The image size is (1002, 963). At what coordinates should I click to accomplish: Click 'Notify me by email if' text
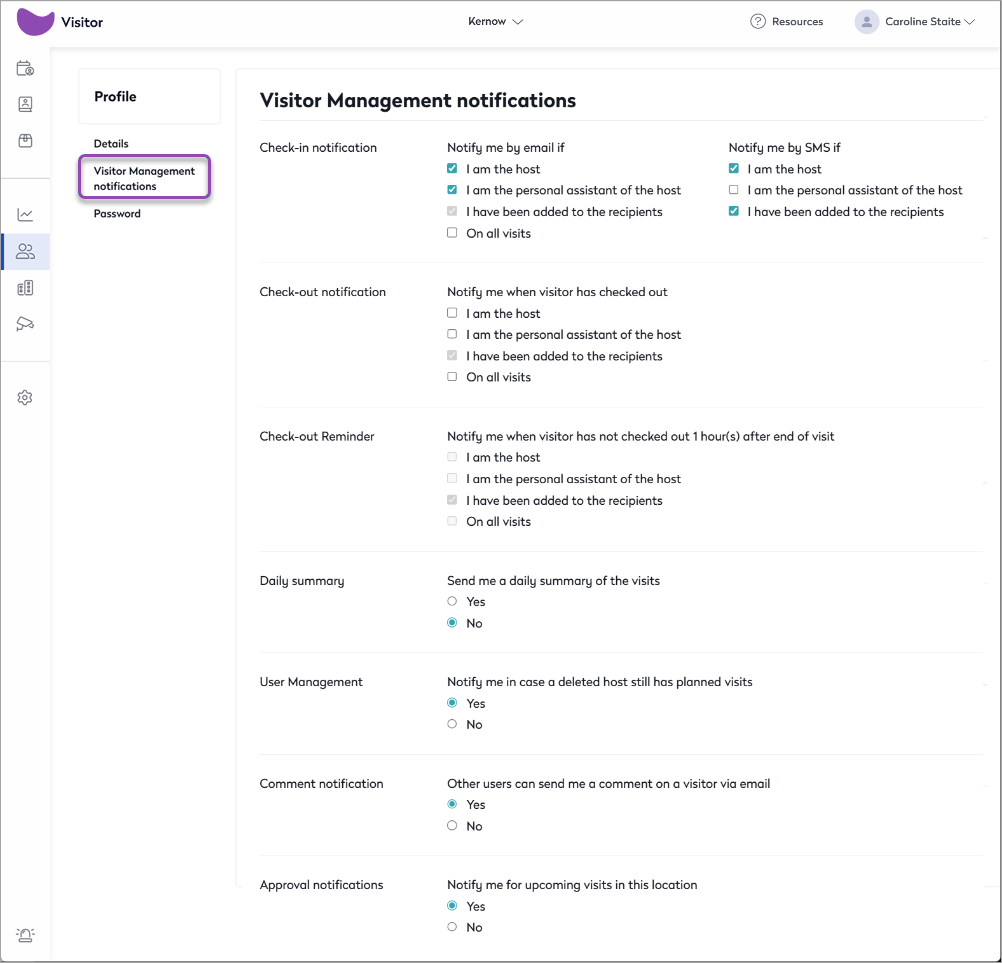505,148
